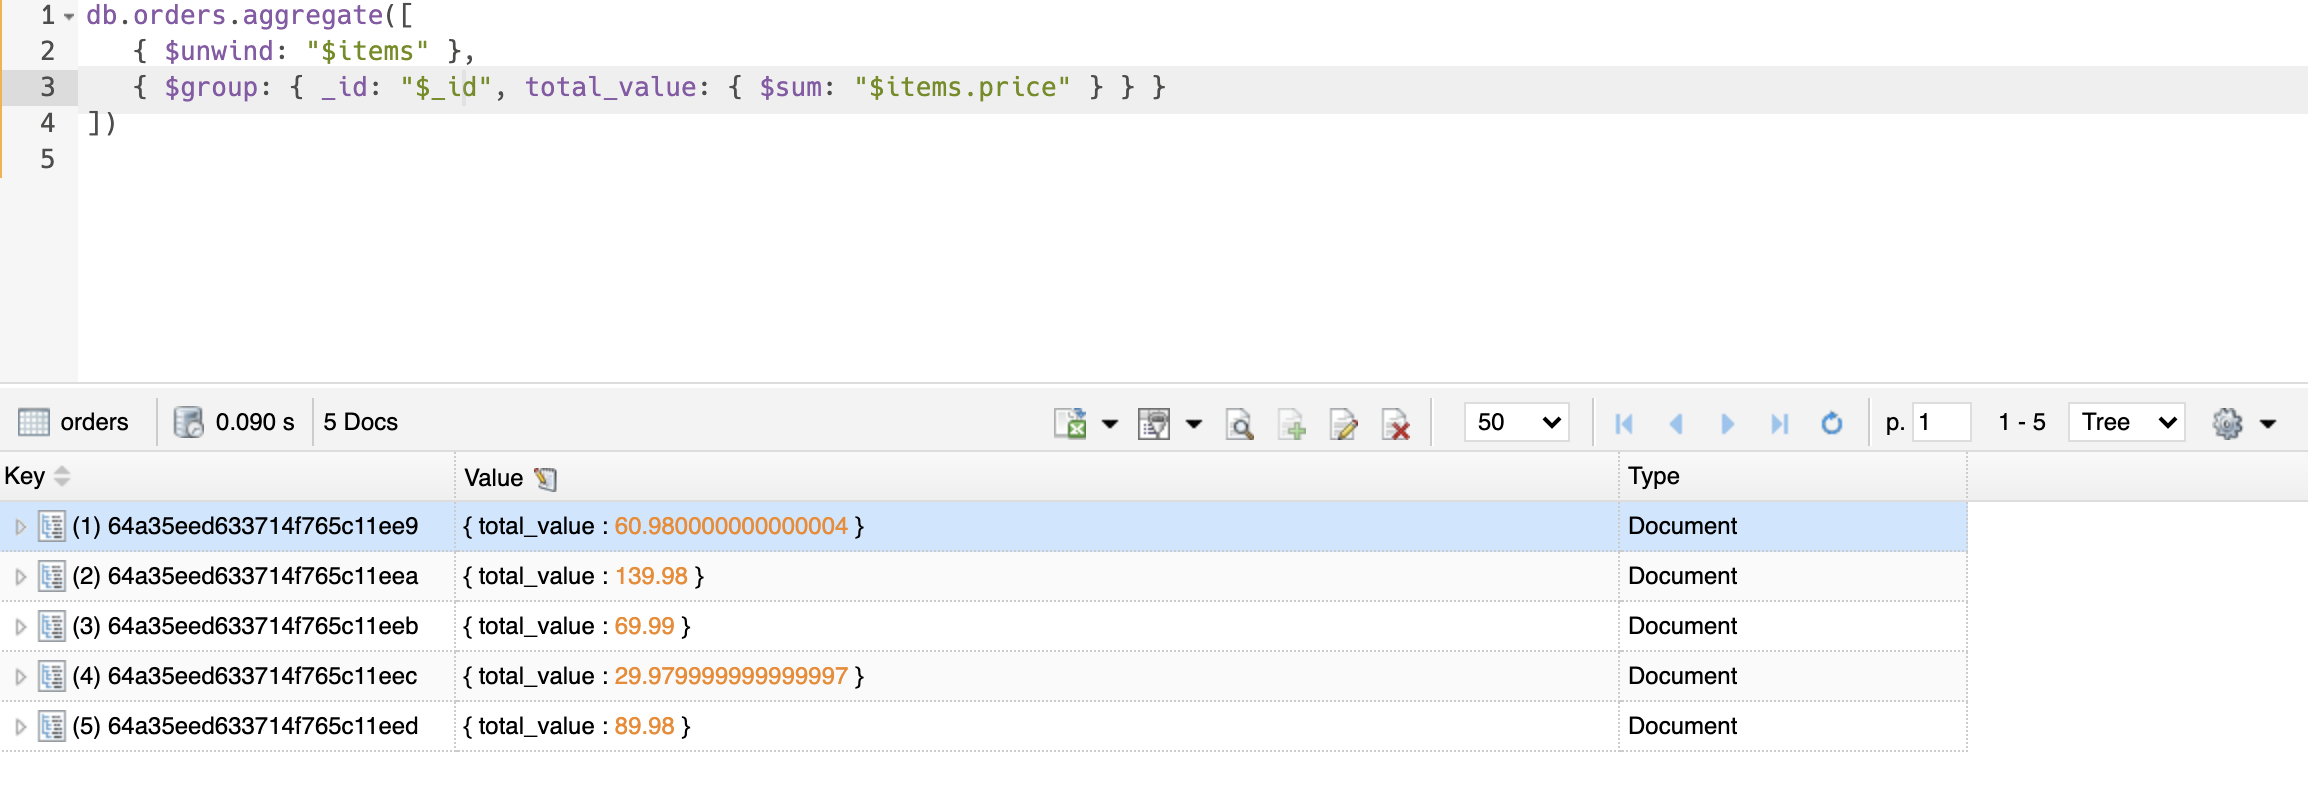Refresh the query results
The image size is (2308, 796).
pos(1831,423)
